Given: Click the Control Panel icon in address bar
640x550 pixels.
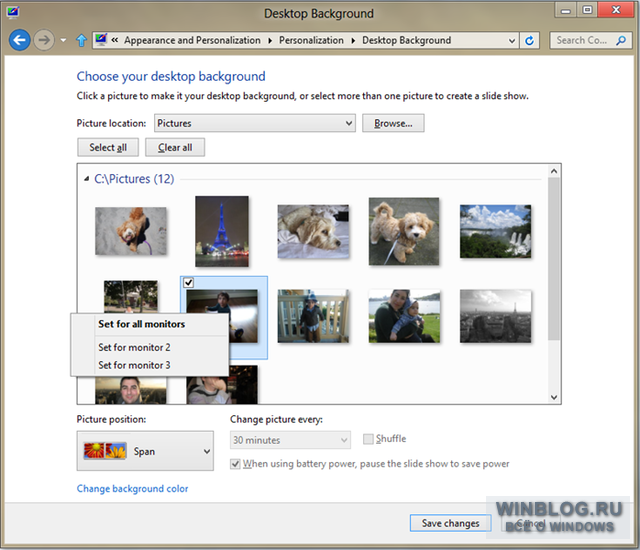Looking at the screenshot, I should (101, 40).
